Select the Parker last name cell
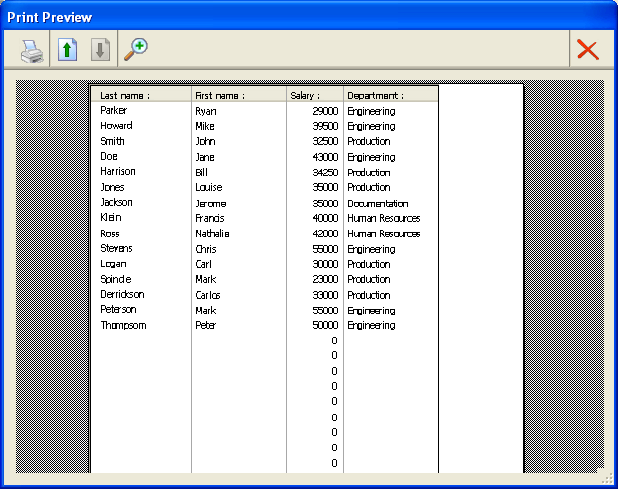Screen dimensions: 618x489 114,111
